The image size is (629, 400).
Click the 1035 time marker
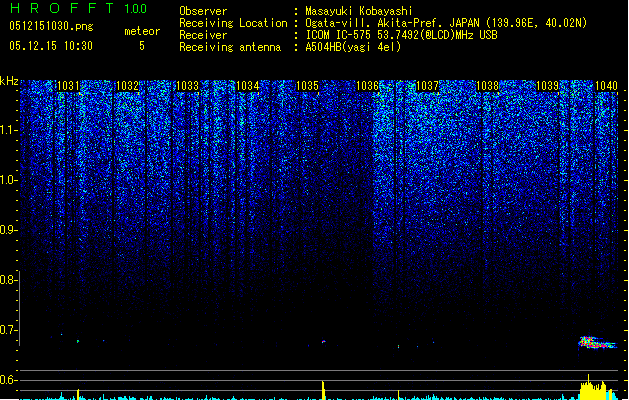307,86
